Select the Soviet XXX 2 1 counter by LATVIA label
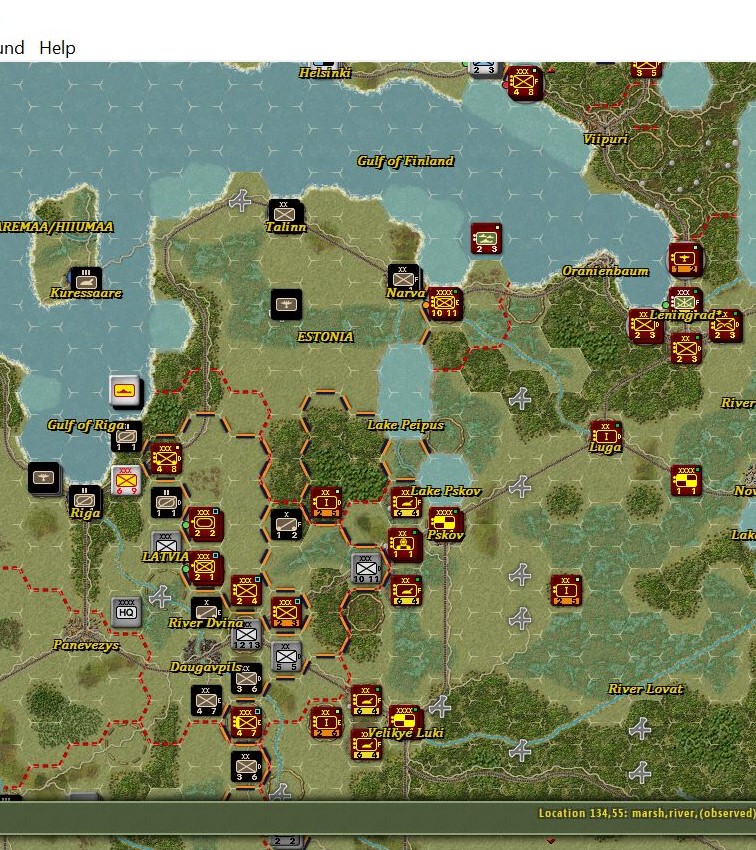Image resolution: width=756 pixels, height=850 pixels. (204, 567)
